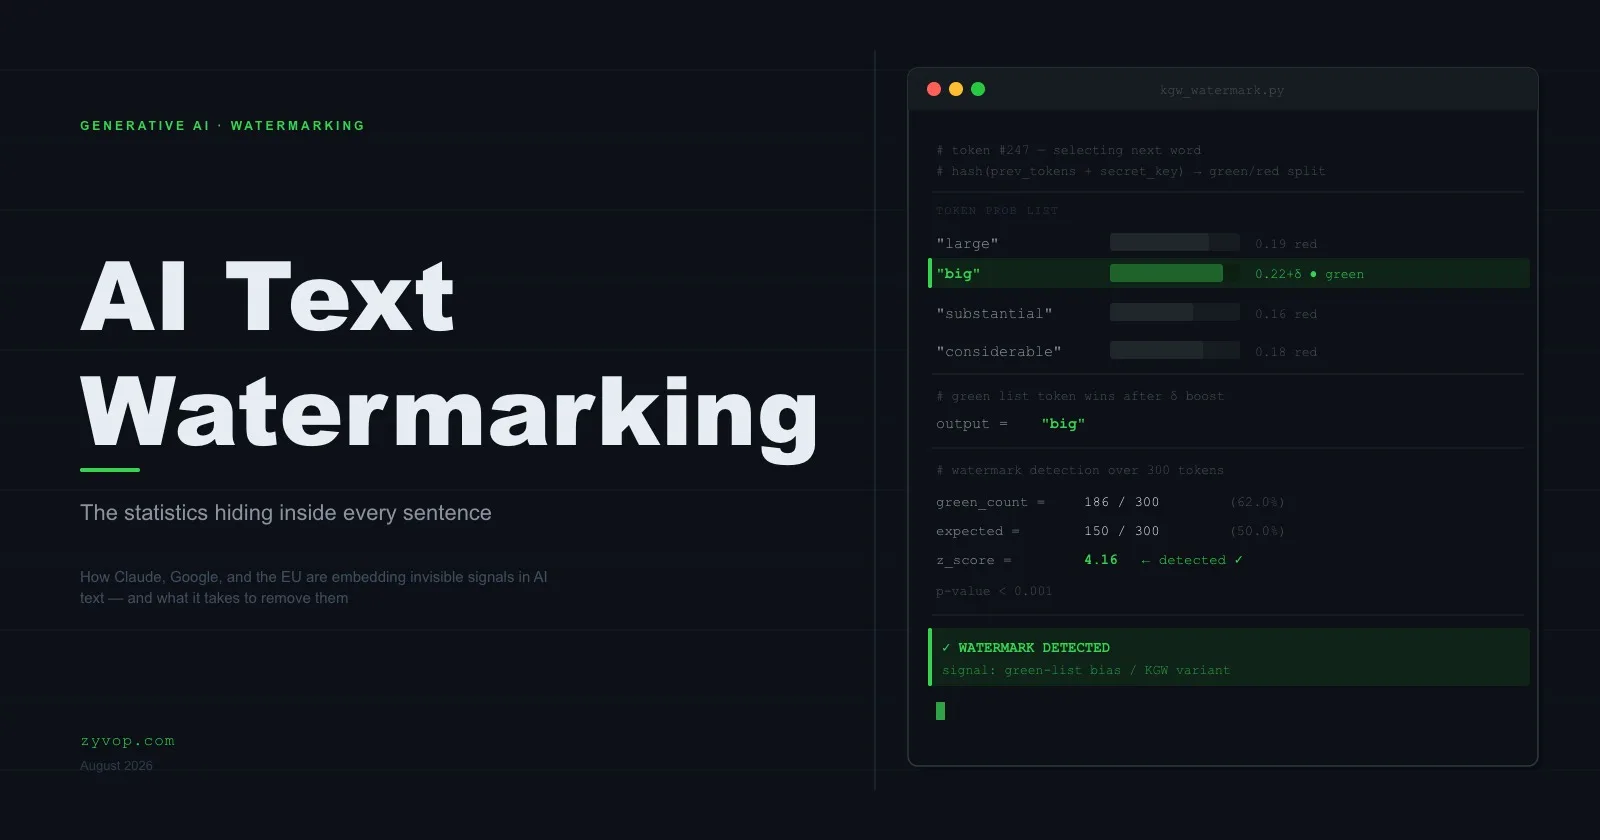
Task: Click the 'expected =' label
Action: (x=978, y=531)
